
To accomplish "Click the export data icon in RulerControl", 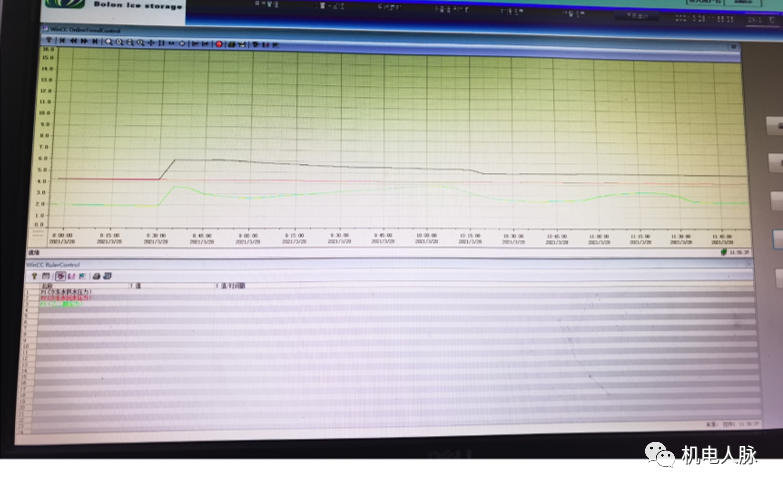I will 107,275.
